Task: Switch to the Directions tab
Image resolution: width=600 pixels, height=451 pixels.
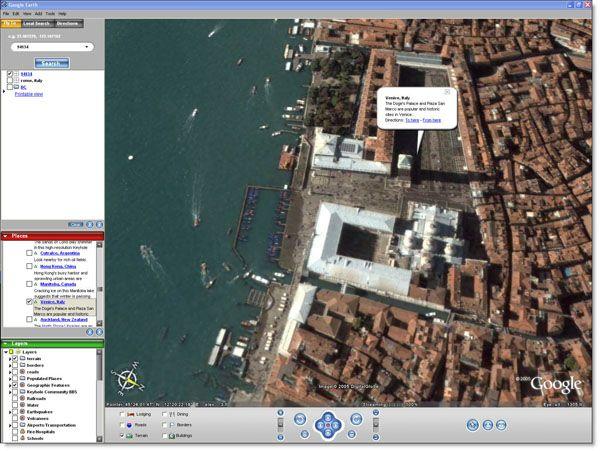Action: click(67, 24)
